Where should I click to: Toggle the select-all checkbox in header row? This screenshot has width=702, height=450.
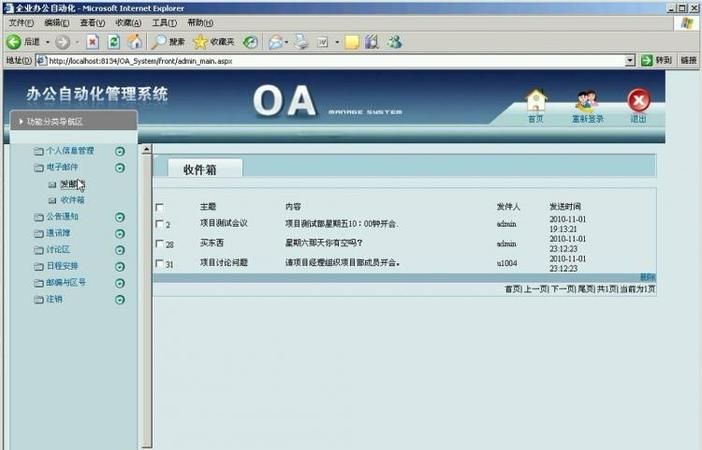coord(159,207)
